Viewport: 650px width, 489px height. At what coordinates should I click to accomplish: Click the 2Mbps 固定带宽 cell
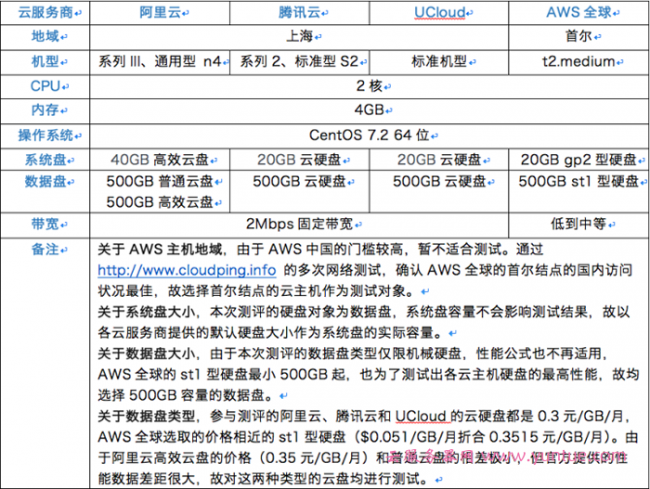(299, 224)
